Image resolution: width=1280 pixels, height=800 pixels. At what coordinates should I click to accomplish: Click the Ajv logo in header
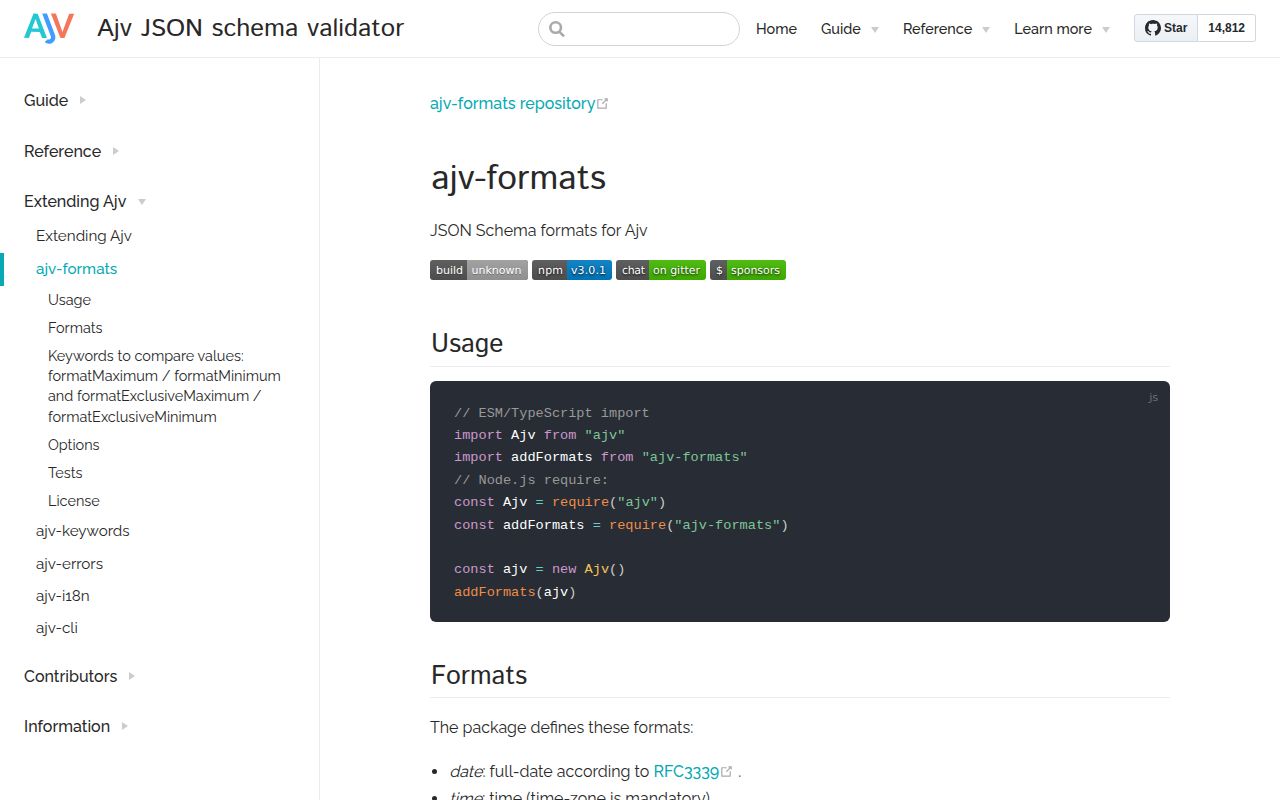[49, 28]
